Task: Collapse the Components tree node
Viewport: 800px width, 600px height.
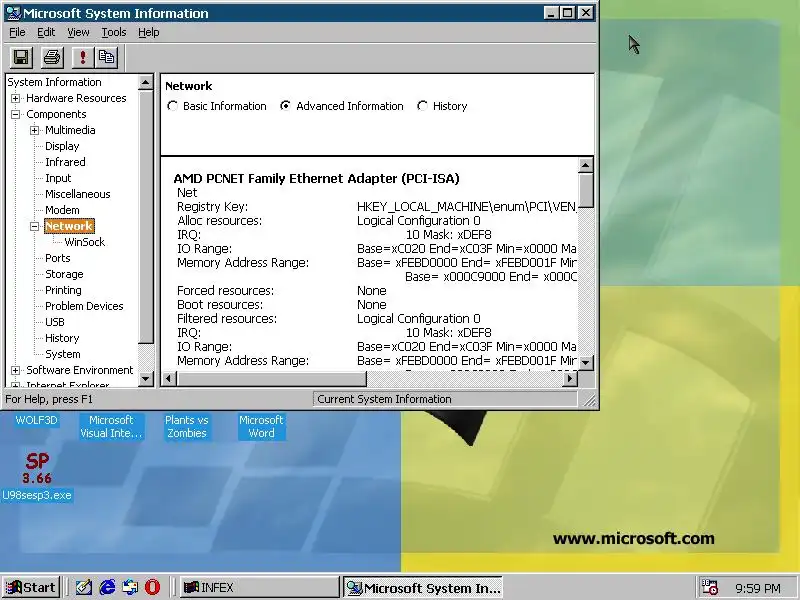Action: [x=15, y=114]
